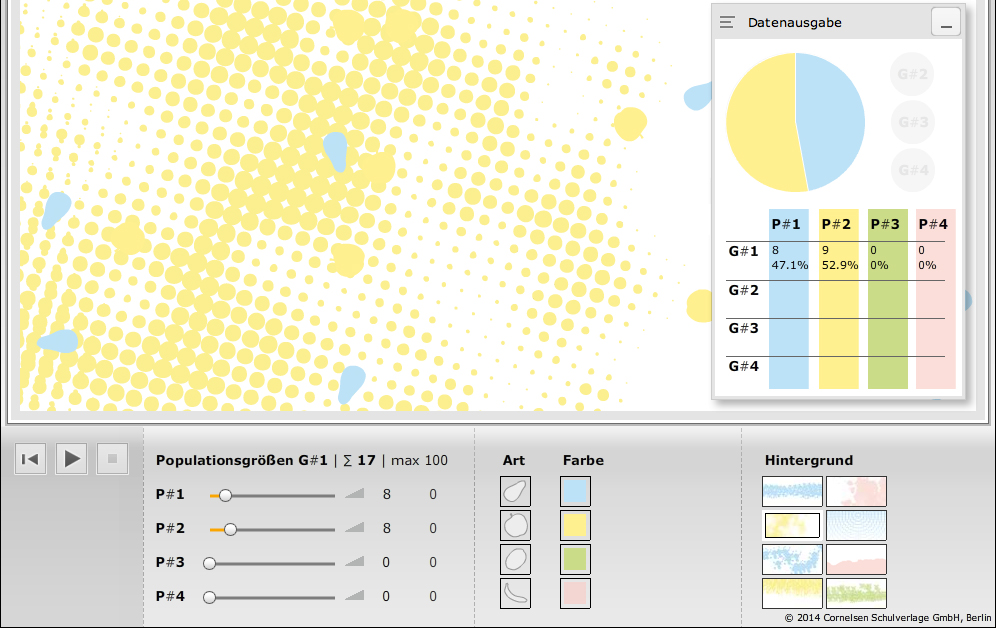This screenshot has height=628, width=996.
Task: Open the green color swatch for P#3
Action: [x=575, y=560]
